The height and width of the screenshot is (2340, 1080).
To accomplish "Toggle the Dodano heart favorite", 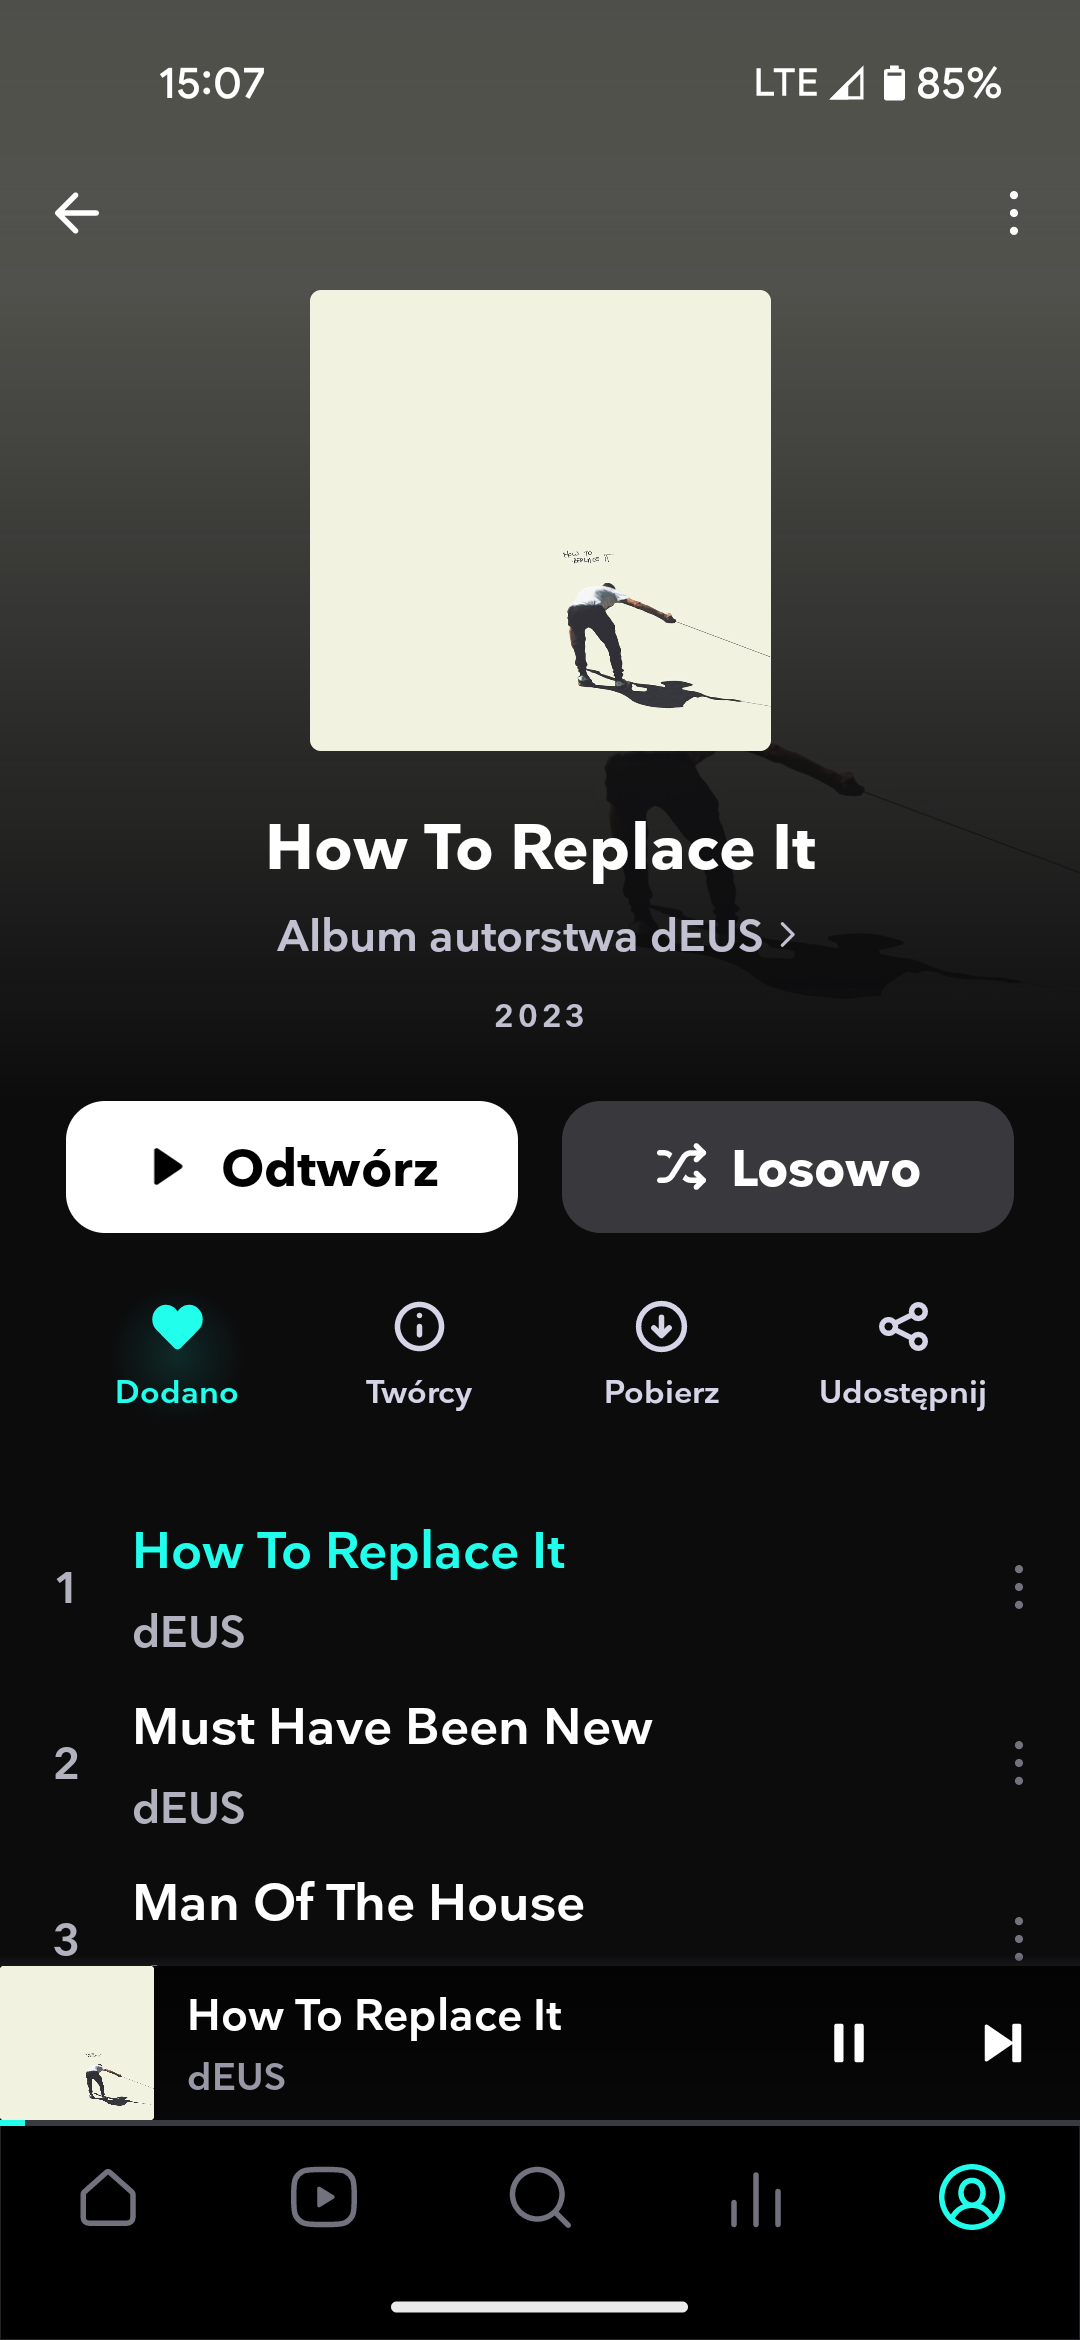I will pyautogui.click(x=177, y=1328).
